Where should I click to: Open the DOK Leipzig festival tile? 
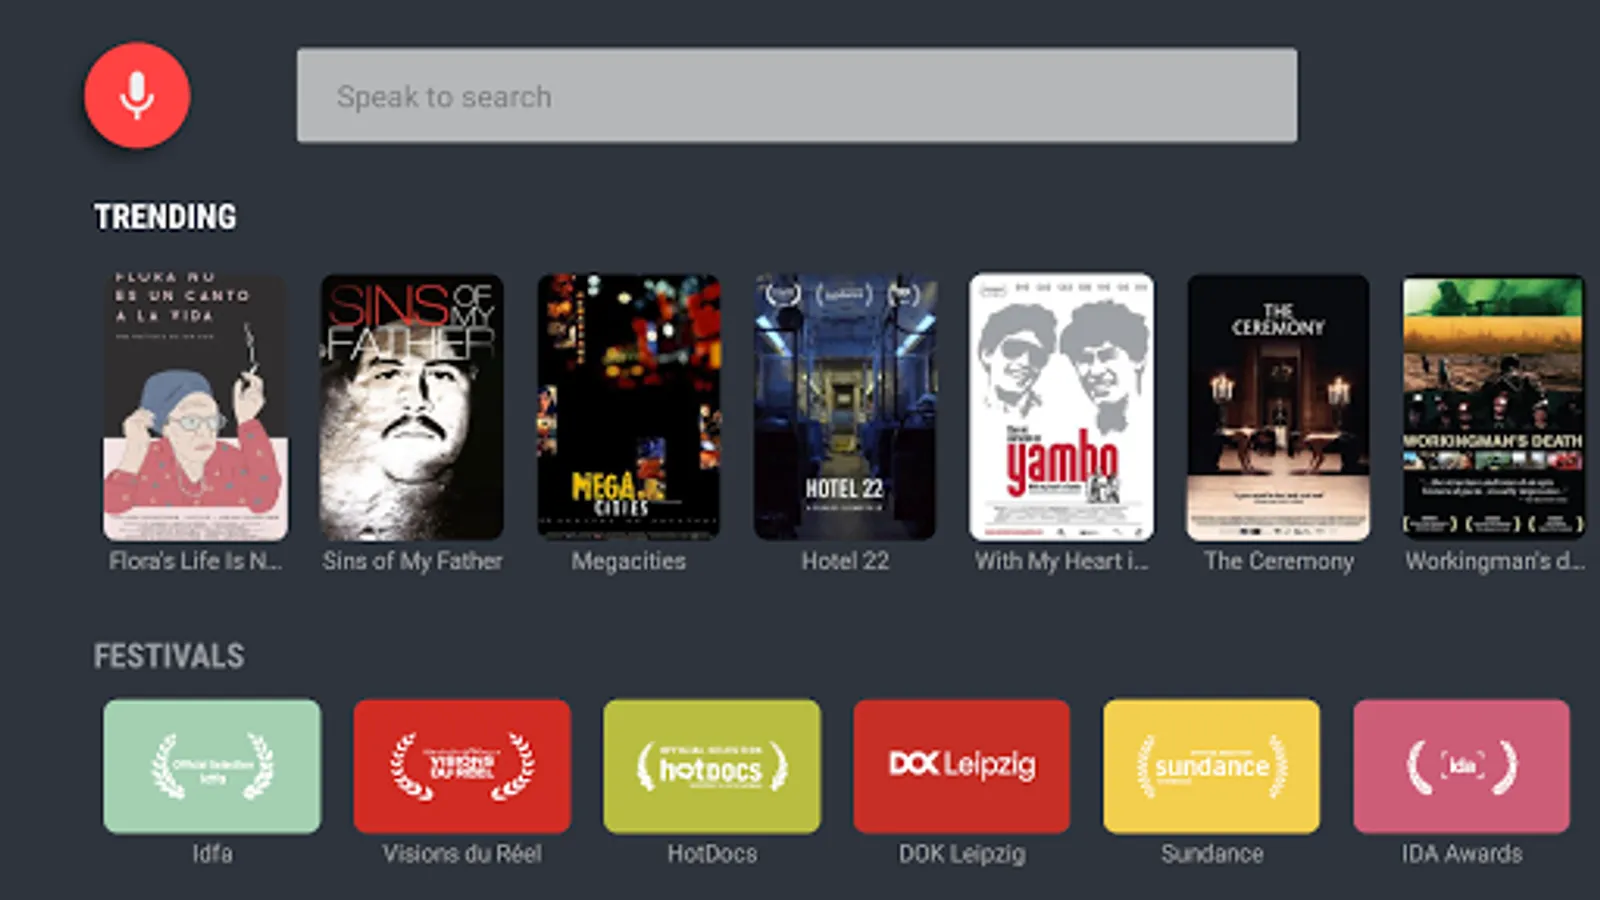962,766
